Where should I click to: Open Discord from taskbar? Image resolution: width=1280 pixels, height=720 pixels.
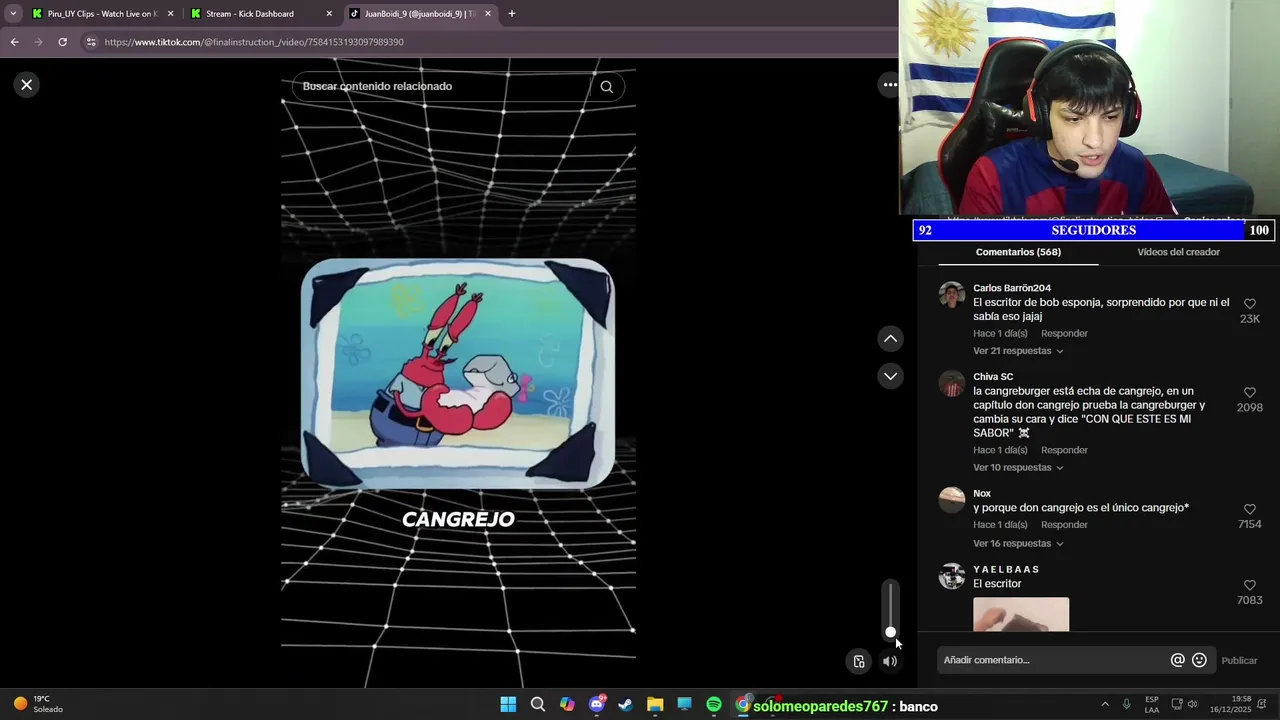point(597,705)
